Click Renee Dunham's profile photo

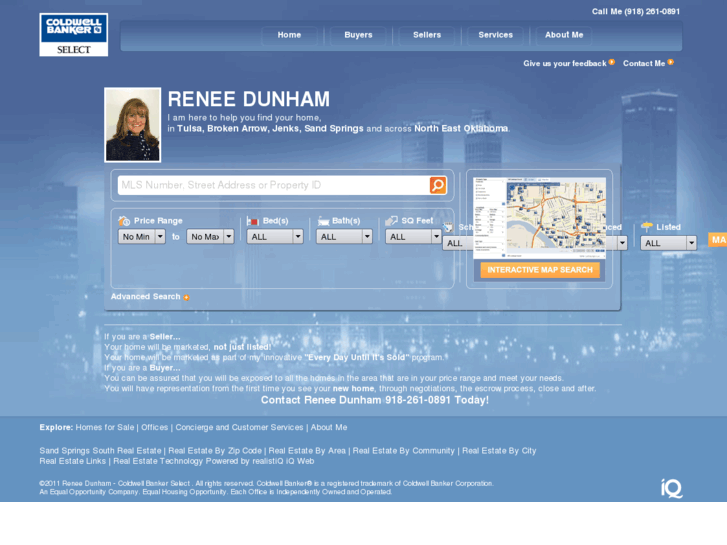pos(133,125)
